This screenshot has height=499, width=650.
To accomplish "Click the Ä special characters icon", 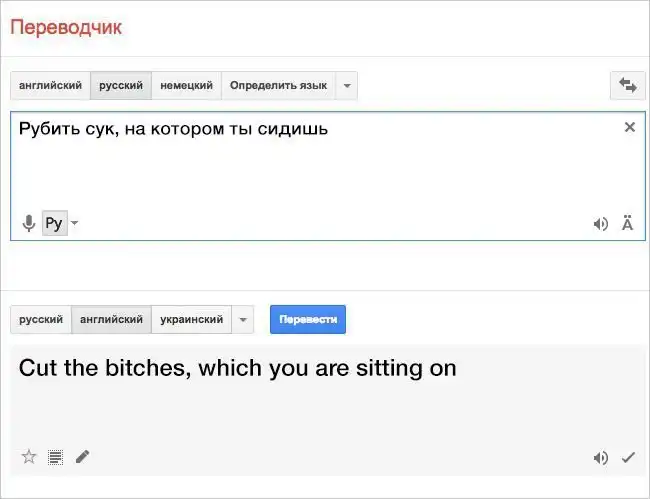I will point(627,224).
